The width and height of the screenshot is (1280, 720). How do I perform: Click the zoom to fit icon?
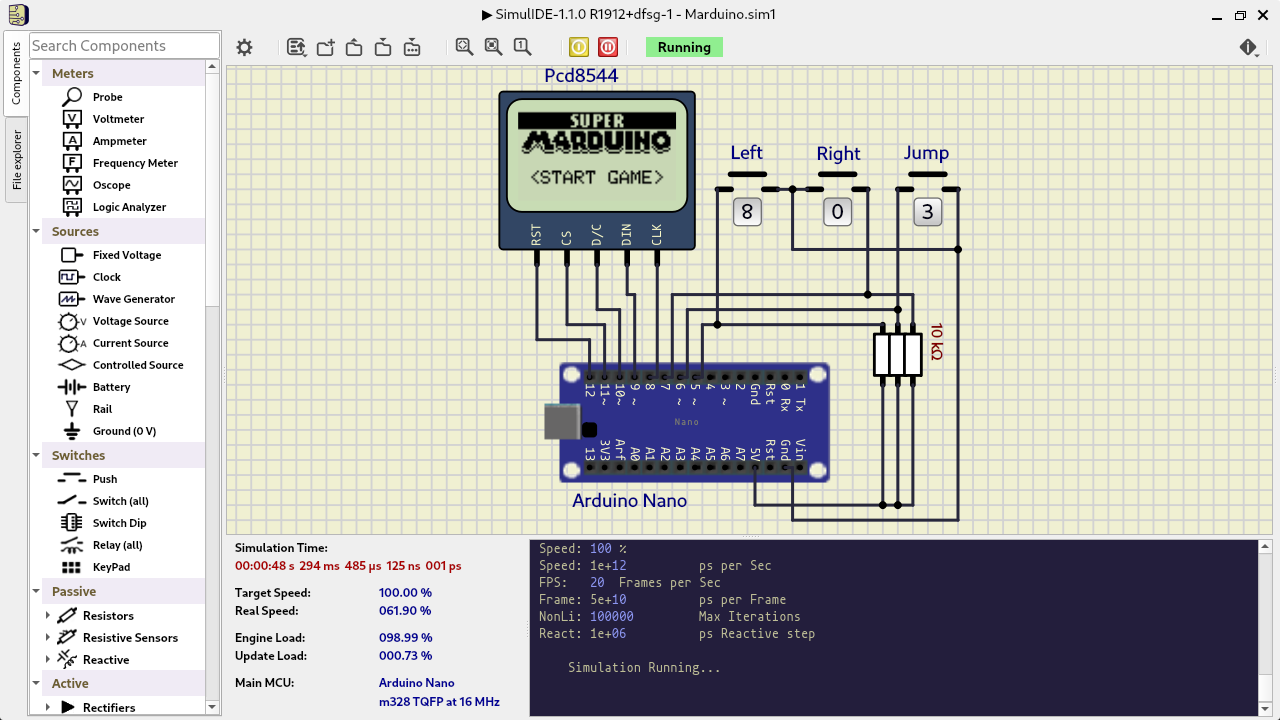point(464,46)
